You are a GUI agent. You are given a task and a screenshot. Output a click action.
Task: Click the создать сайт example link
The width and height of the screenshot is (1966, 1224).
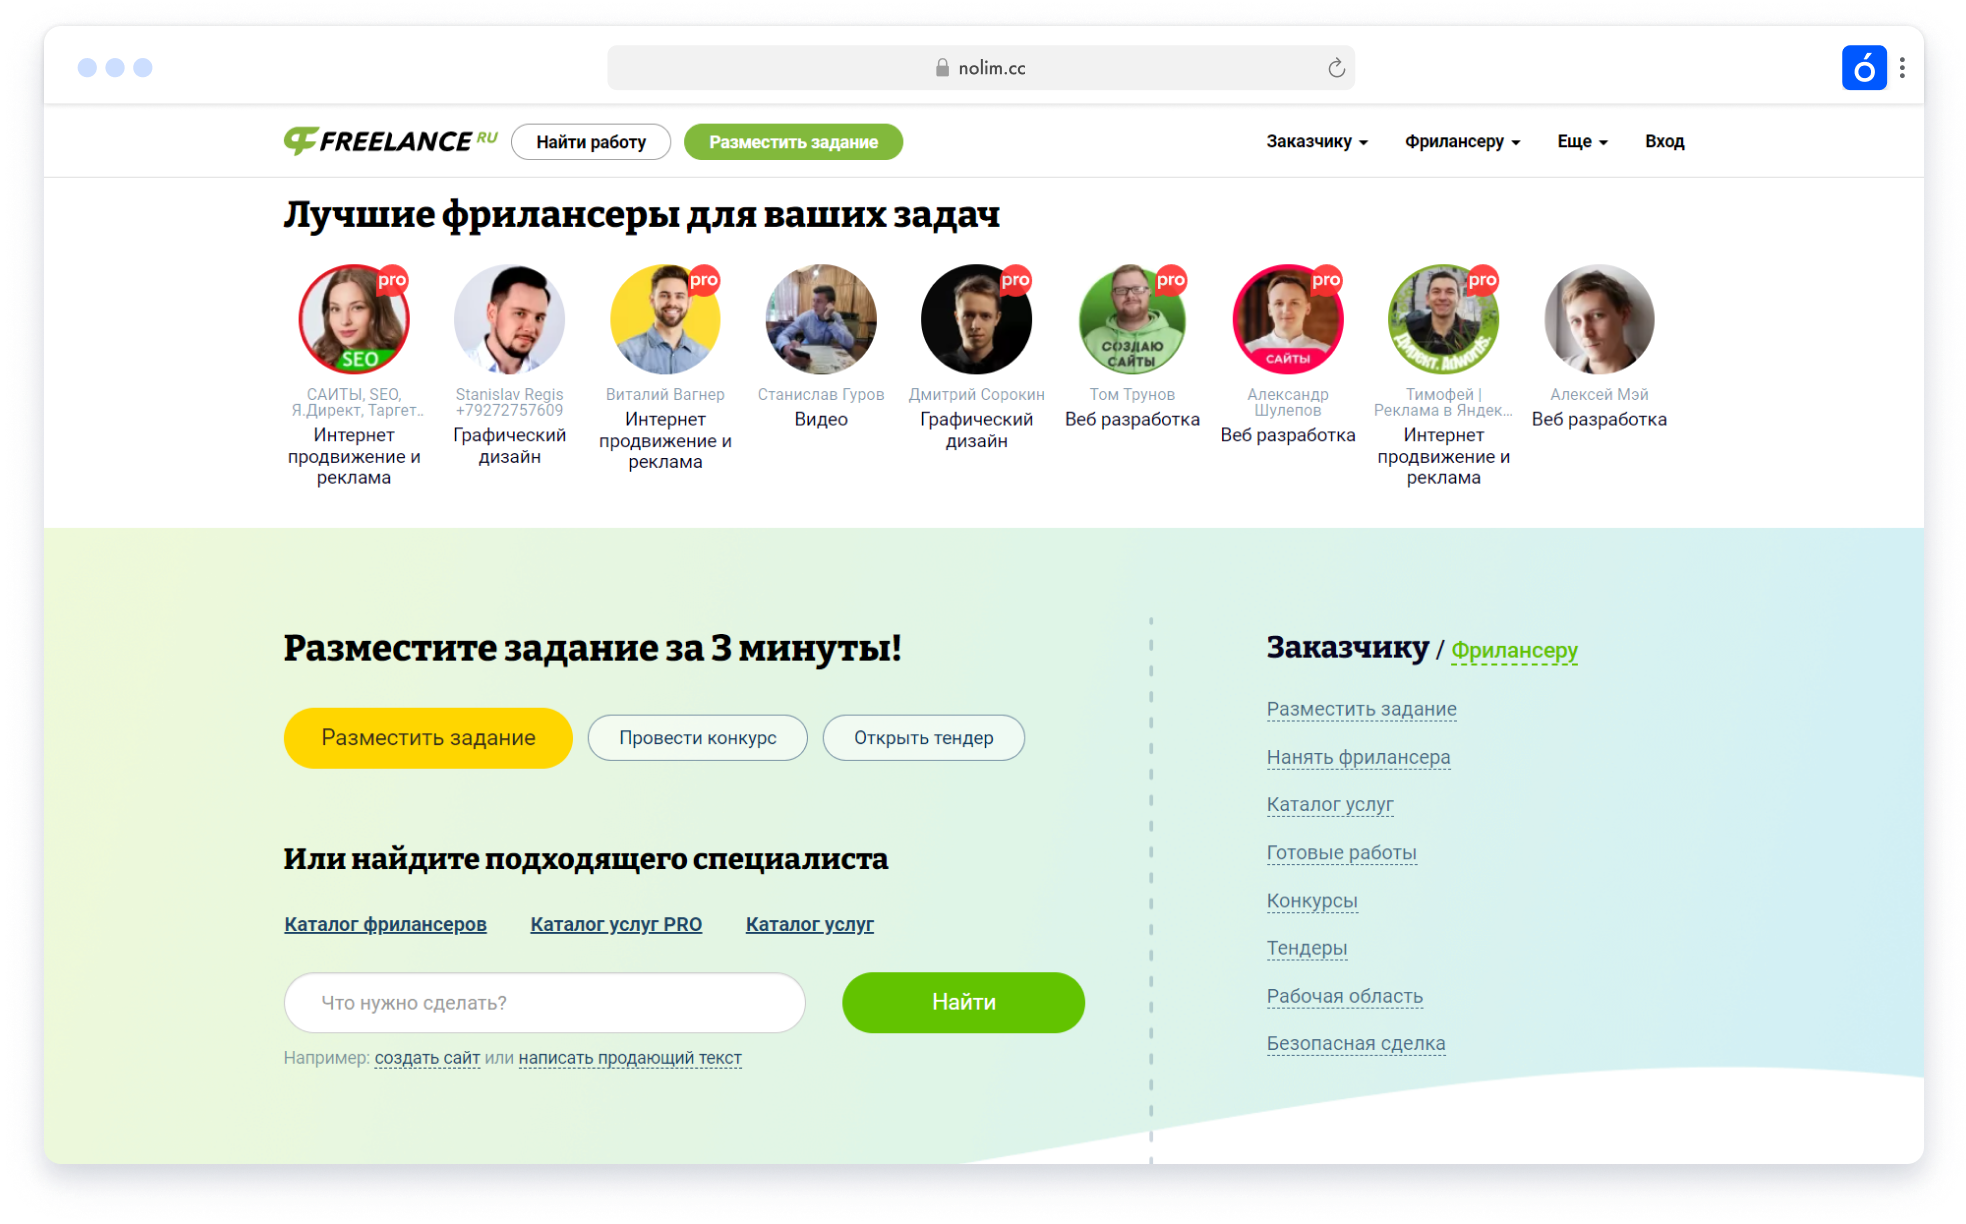427,1058
